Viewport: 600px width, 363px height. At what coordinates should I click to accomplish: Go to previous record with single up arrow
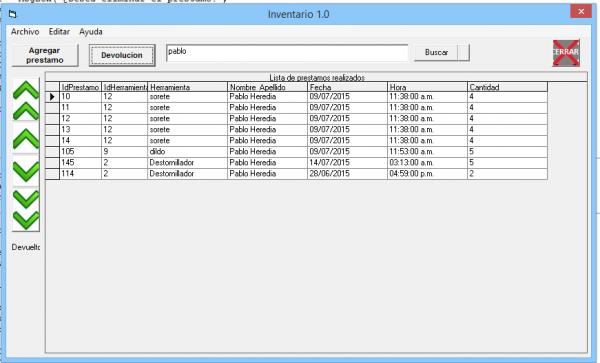tap(26, 138)
